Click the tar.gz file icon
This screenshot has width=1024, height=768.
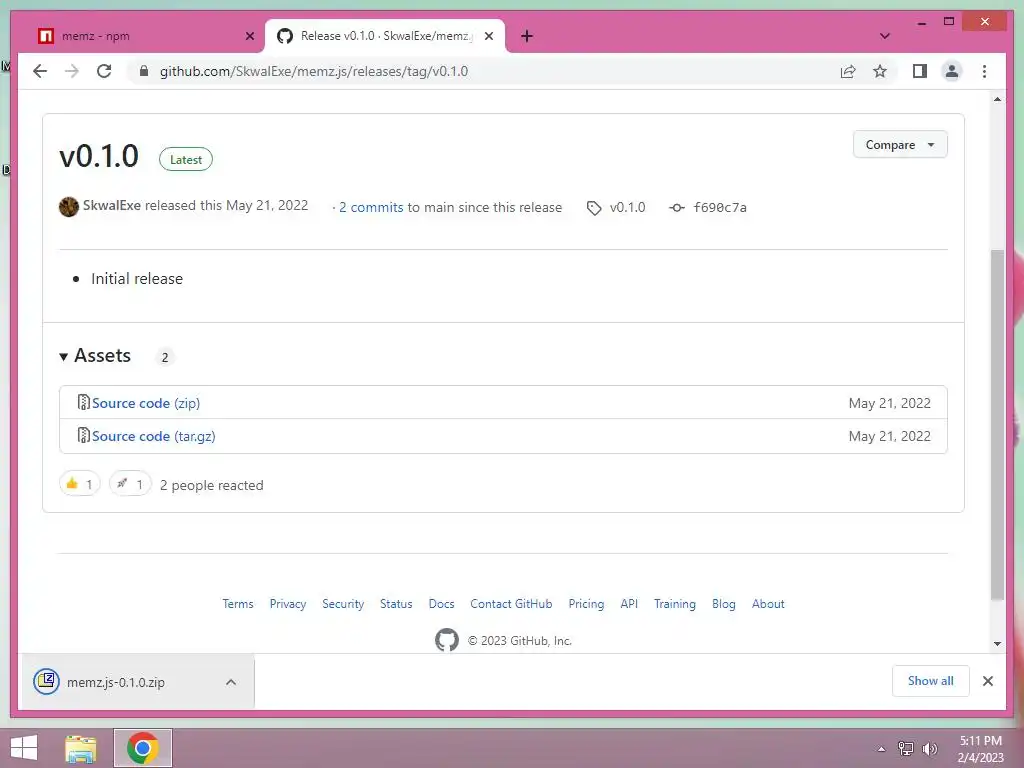click(83, 435)
